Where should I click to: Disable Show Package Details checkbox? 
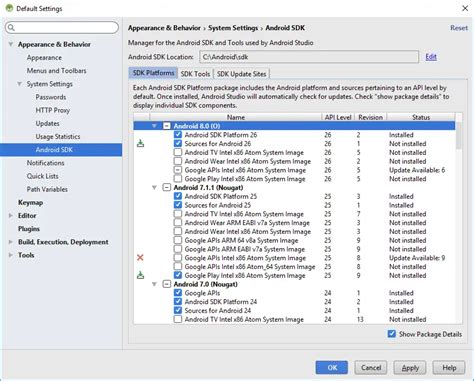(x=392, y=334)
